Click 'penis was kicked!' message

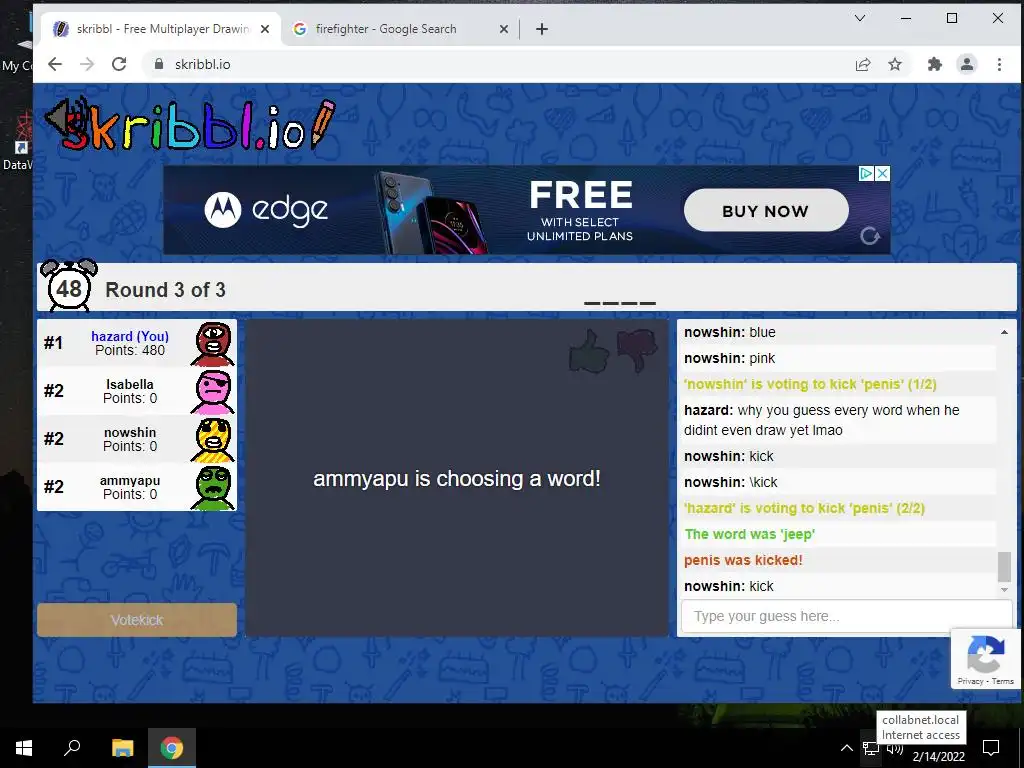pyautogui.click(x=743, y=560)
